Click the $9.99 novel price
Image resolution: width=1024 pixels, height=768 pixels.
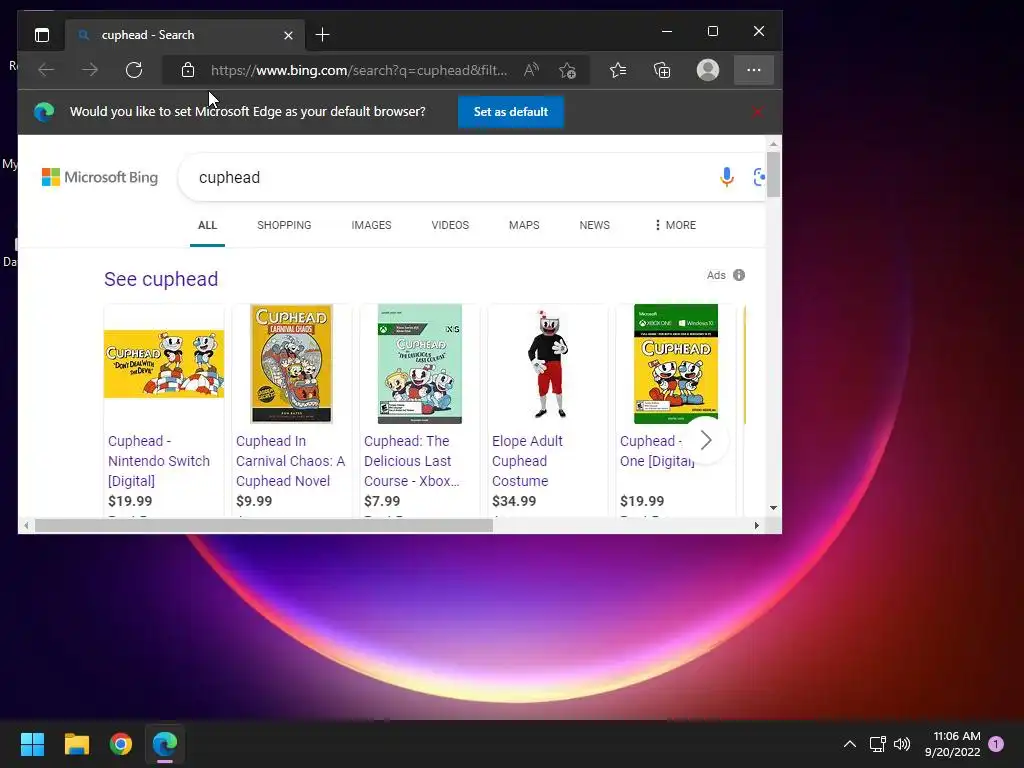coord(254,501)
